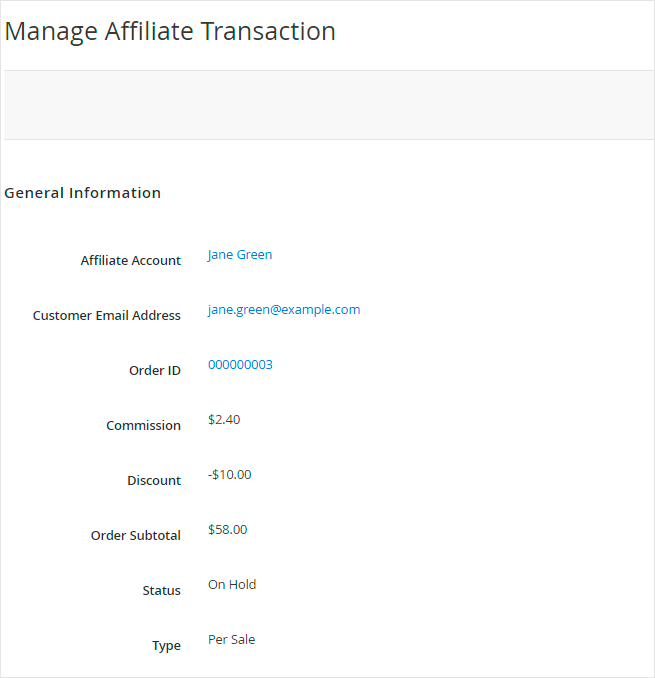Open order 000000003 link
This screenshot has width=655, height=678.
point(240,365)
